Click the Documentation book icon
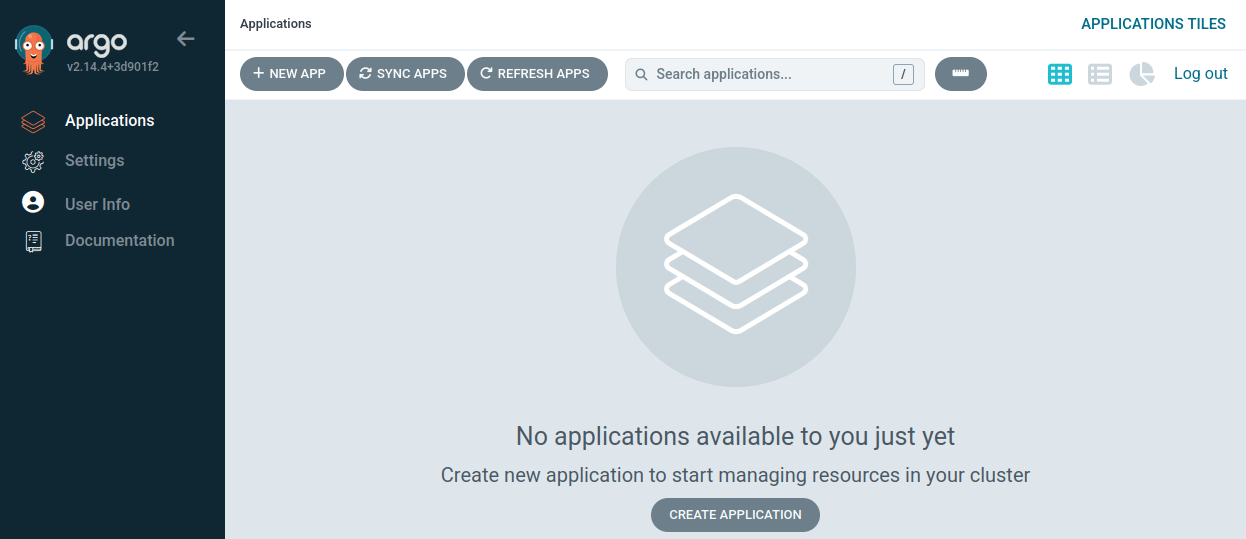 (33, 241)
